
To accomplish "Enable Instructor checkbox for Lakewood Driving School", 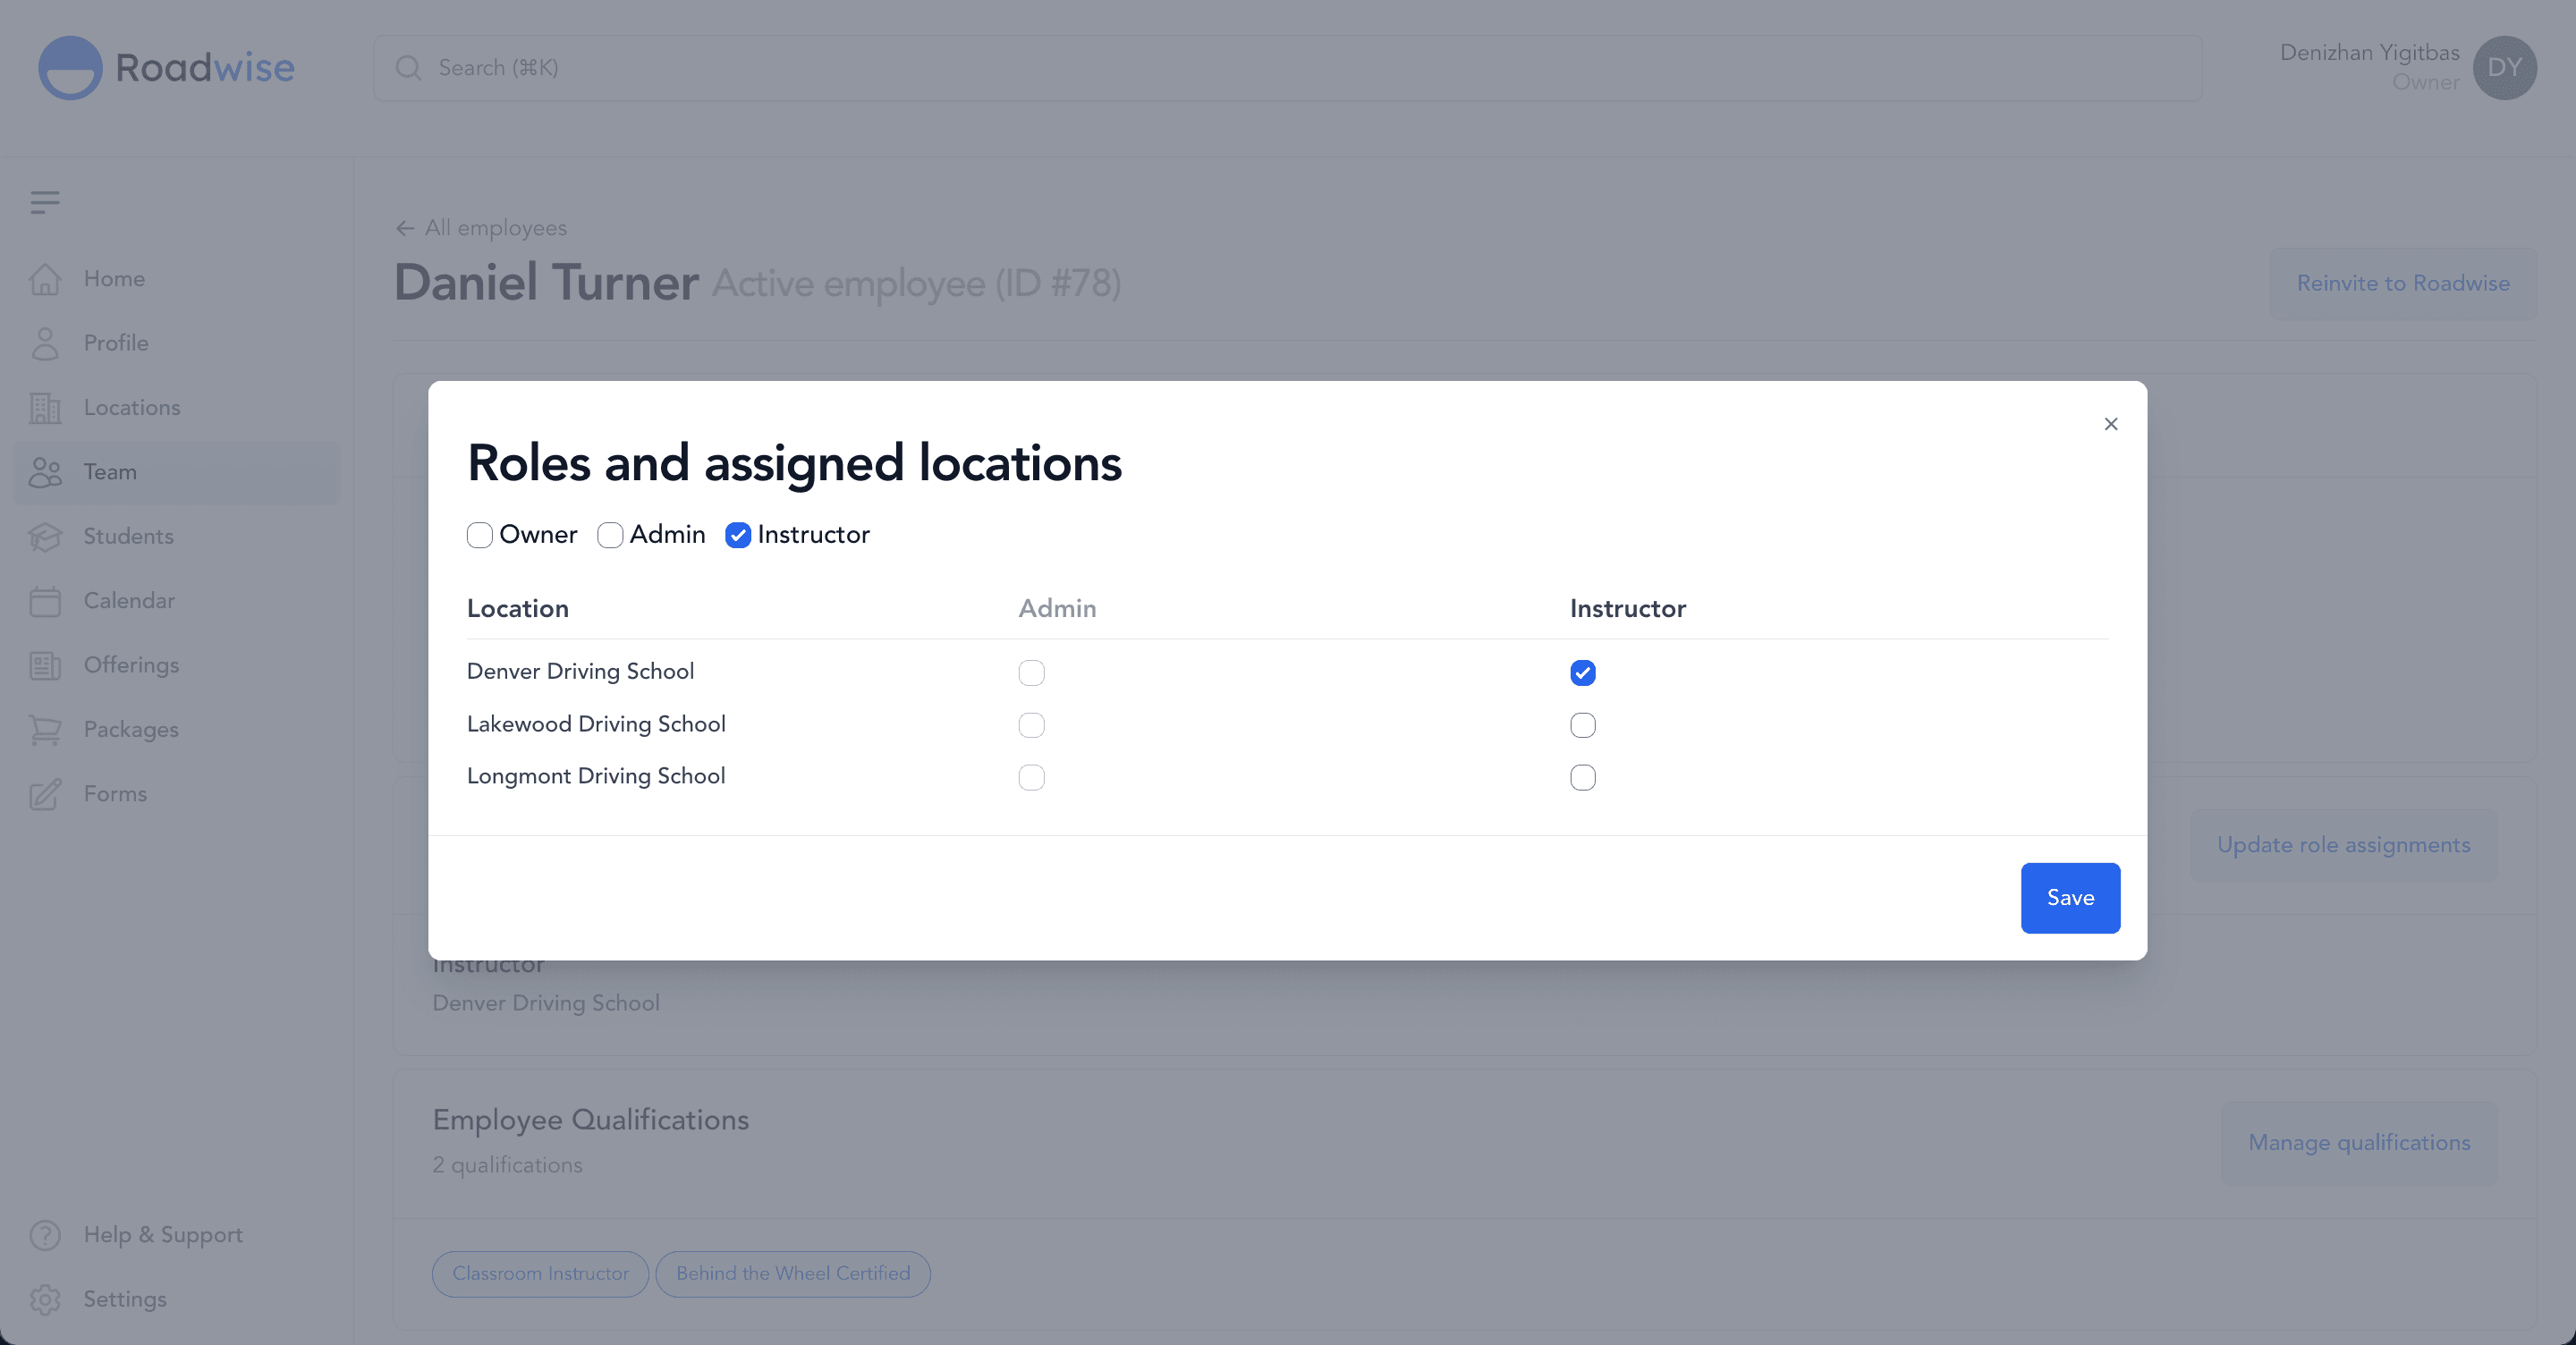I will point(1581,723).
